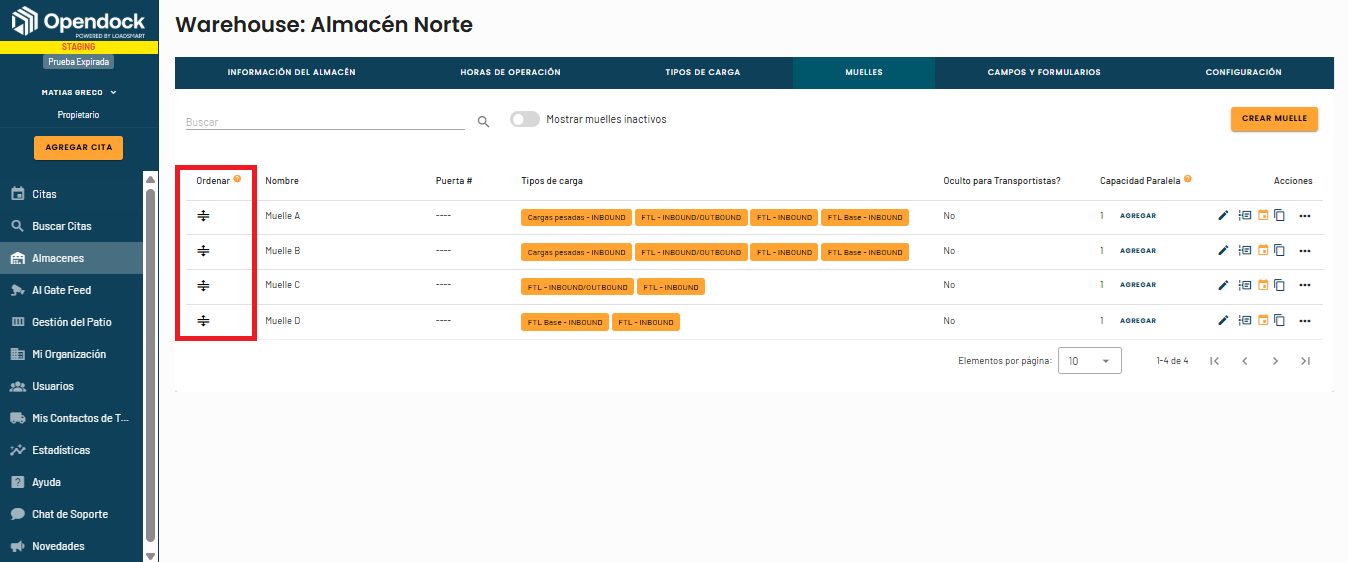Focus the Buscar search field

(x=325, y=122)
